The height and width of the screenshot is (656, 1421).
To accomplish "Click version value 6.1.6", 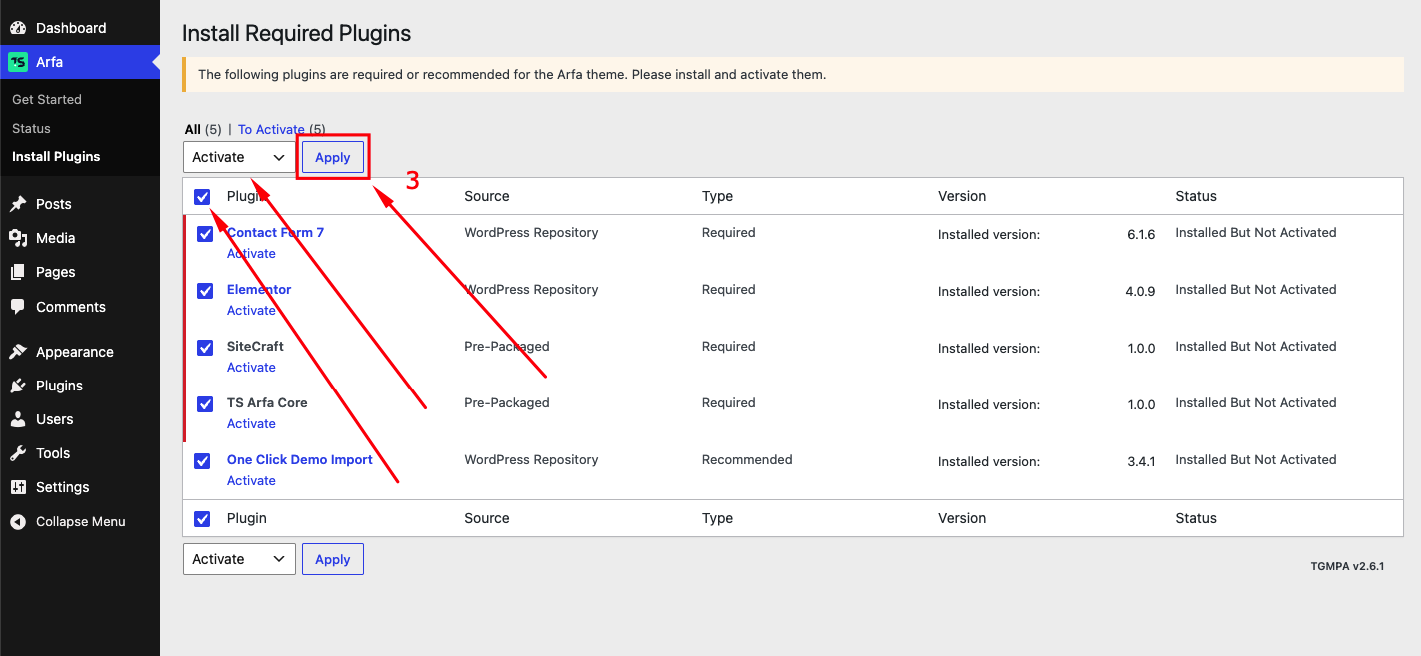I will pyautogui.click(x=1141, y=234).
